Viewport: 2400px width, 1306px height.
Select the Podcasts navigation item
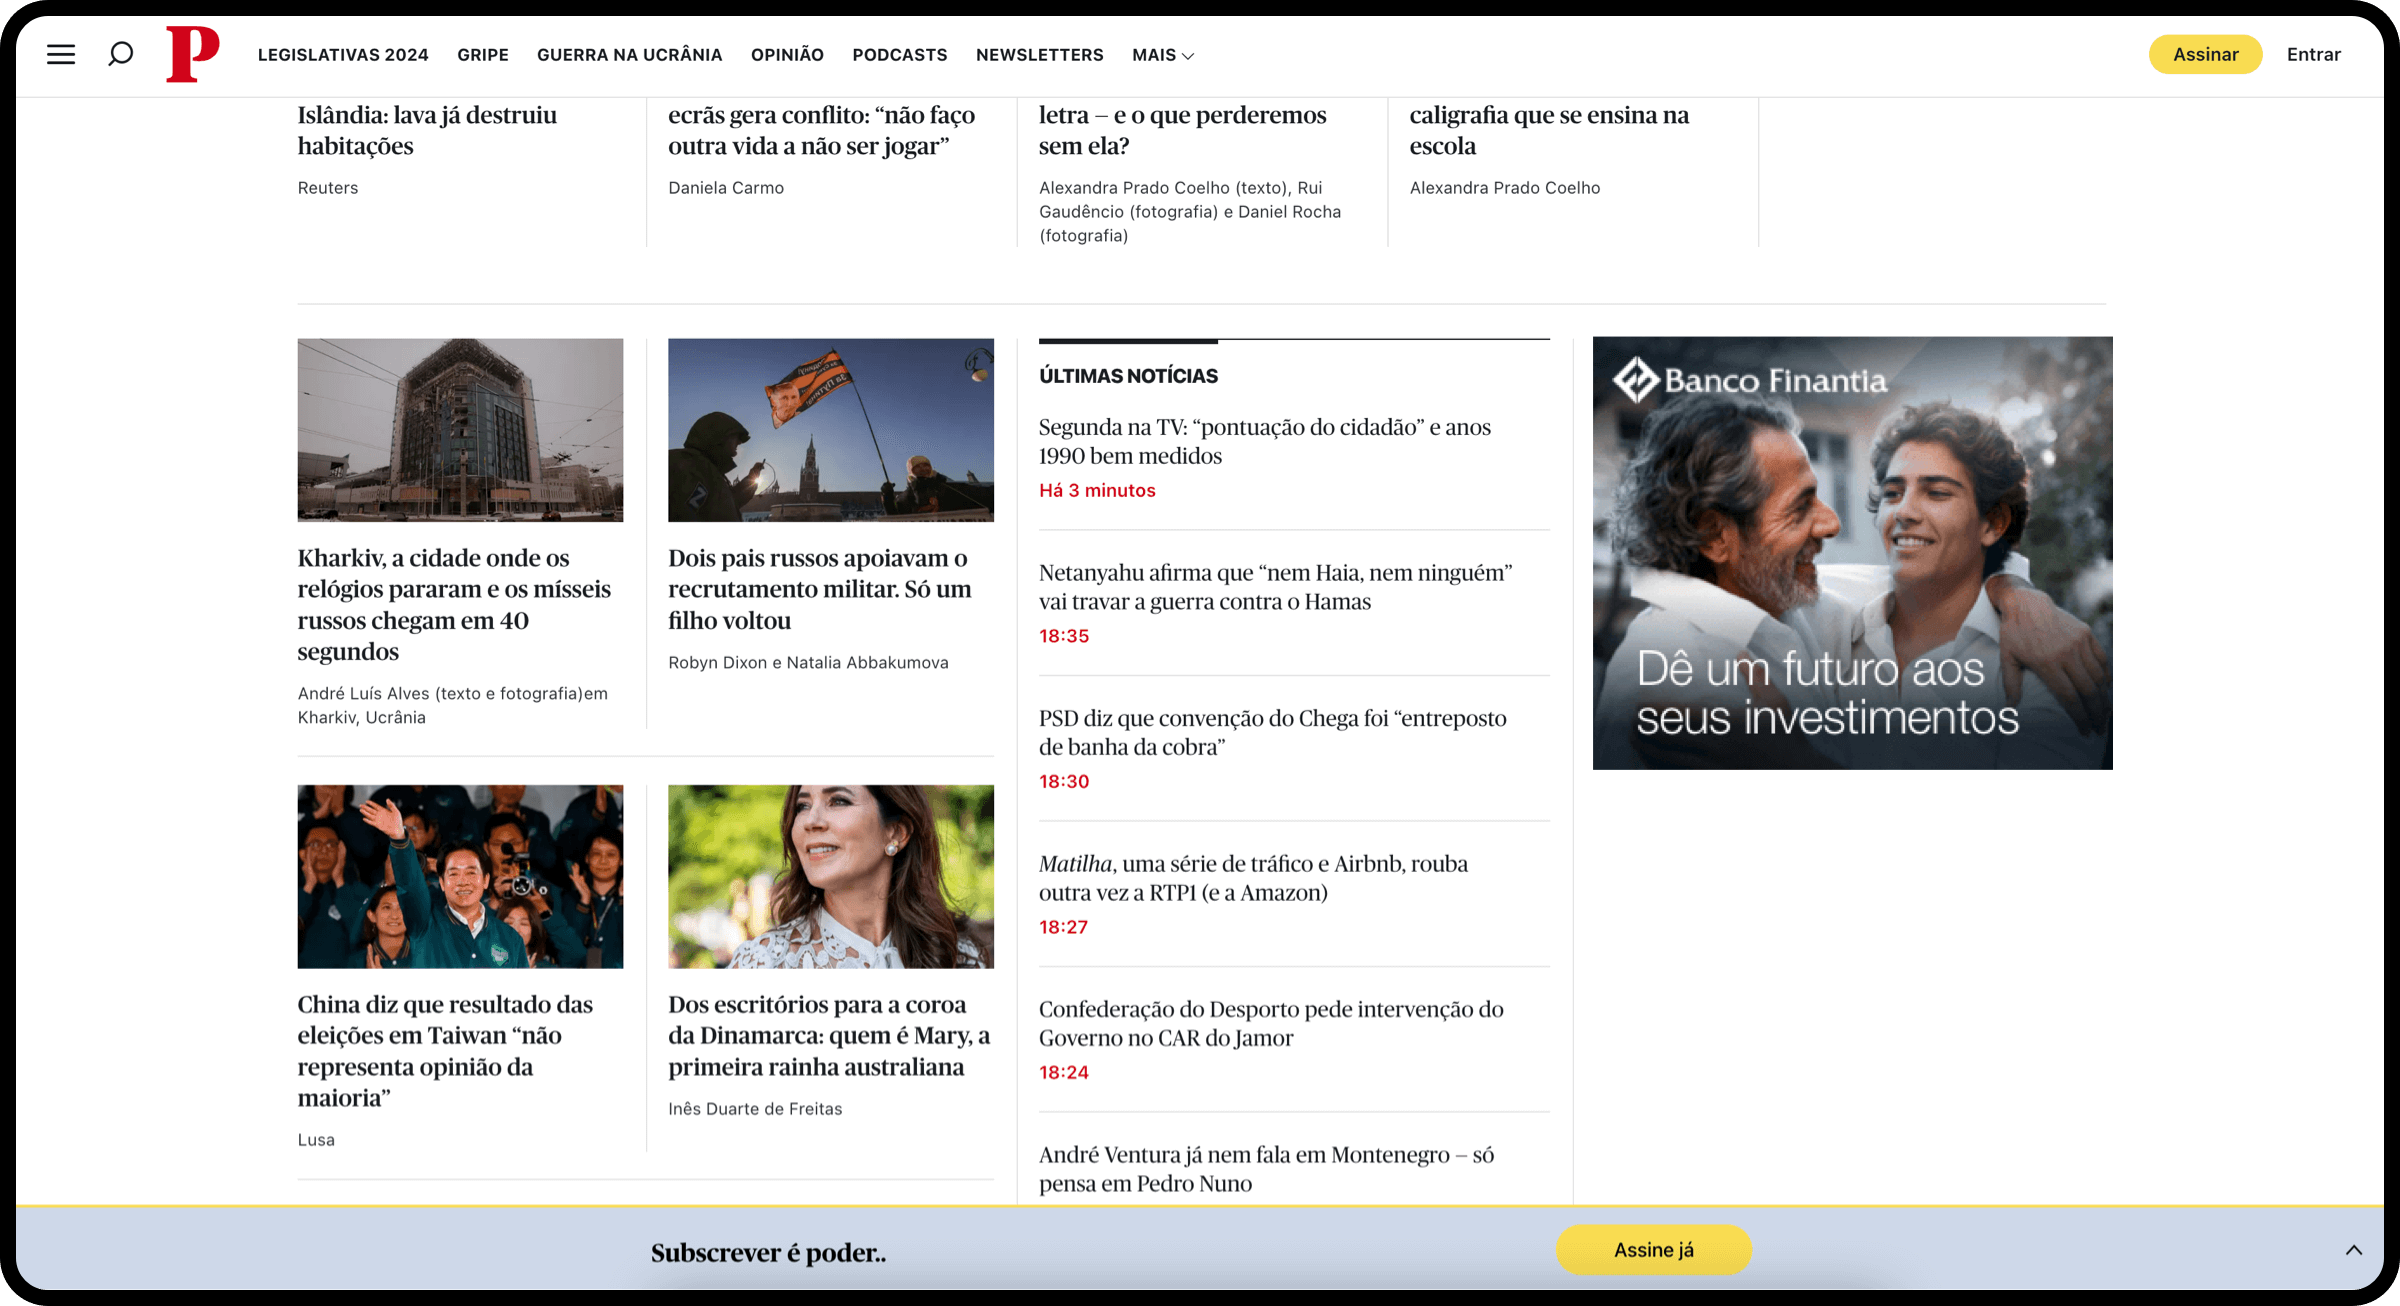(x=899, y=55)
